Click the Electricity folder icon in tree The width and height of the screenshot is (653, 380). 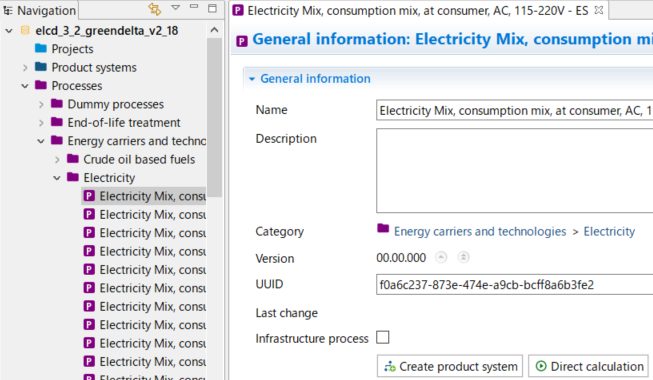click(x=73, y=177)
